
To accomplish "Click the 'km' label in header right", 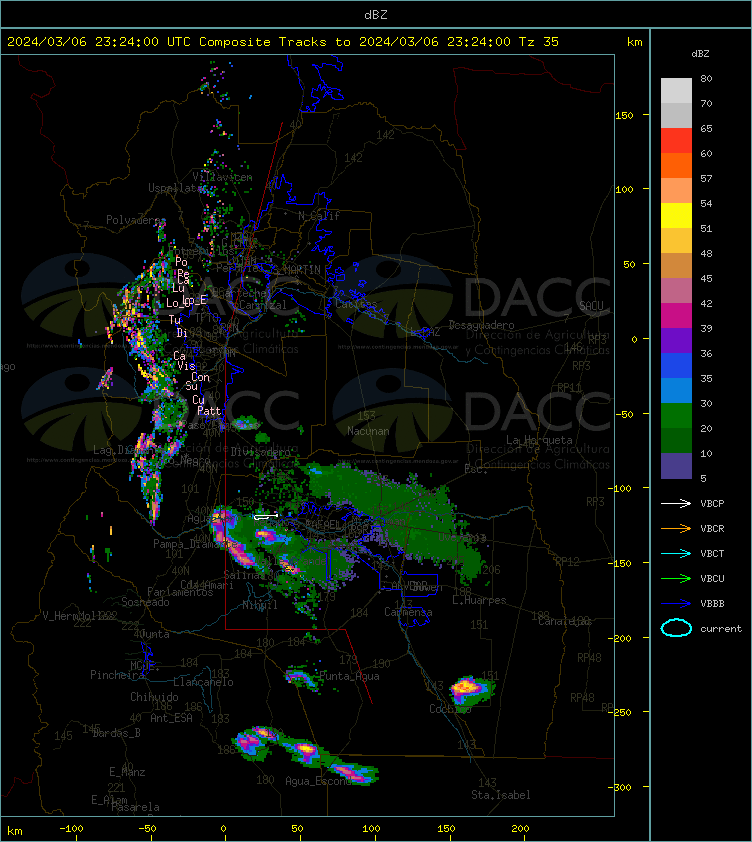I will point(634,42).
